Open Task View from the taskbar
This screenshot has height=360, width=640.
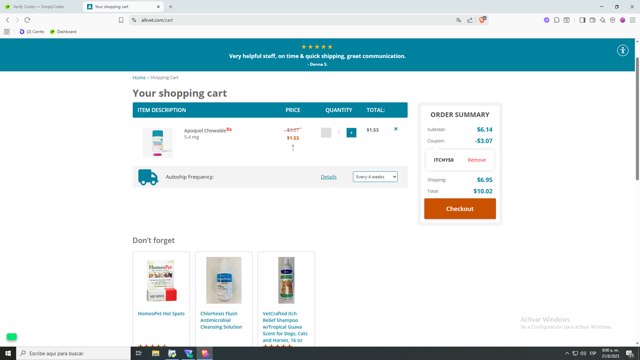pos(139,353)
